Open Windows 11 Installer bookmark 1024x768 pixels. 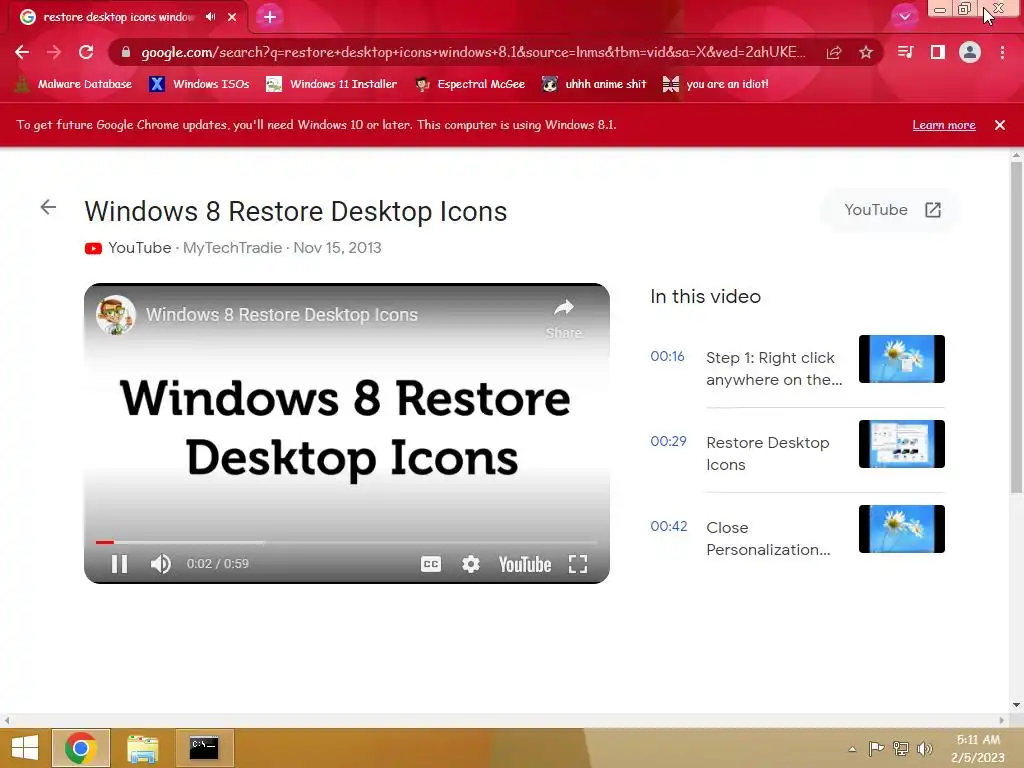pyautogui.click(x=332, y=84)
